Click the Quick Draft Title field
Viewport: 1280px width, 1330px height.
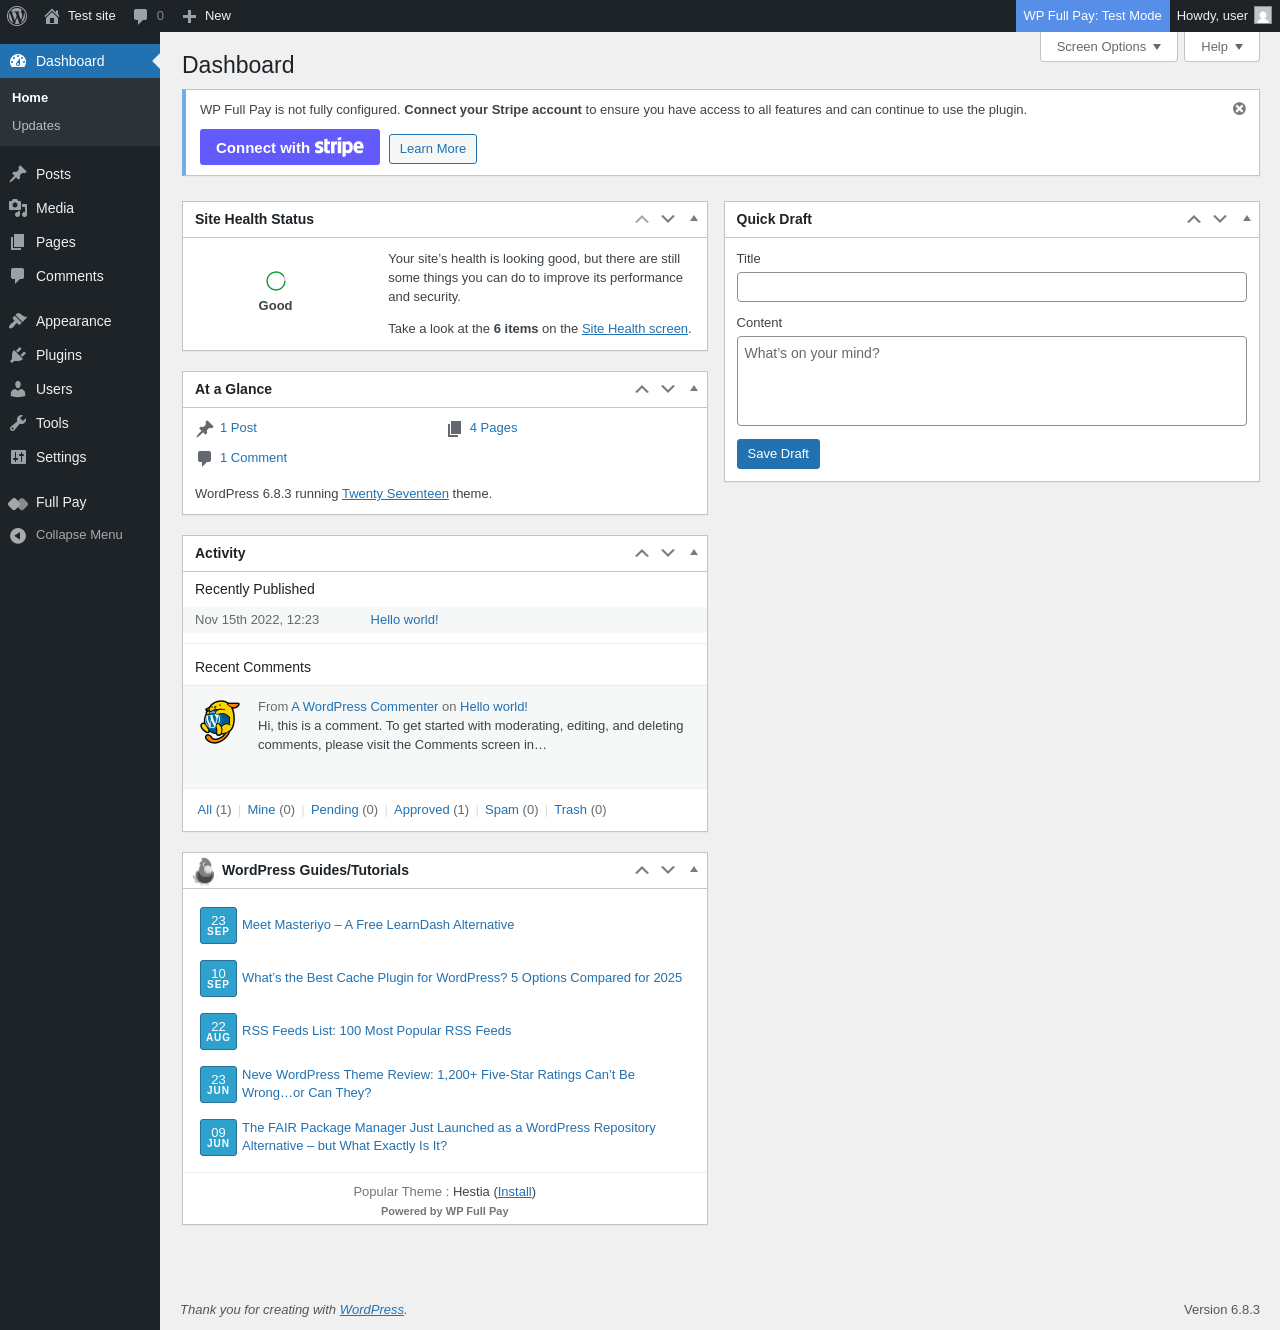tap(992, 287)
